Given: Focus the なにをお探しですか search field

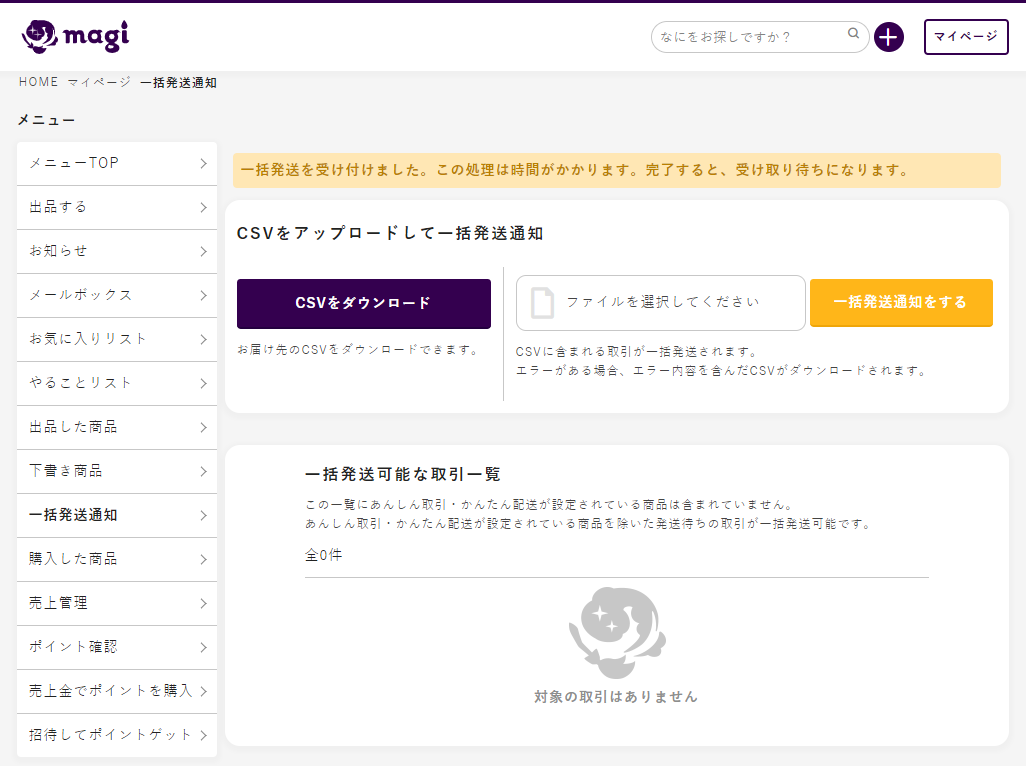Looking at the screenshot, I should point(750,37).
